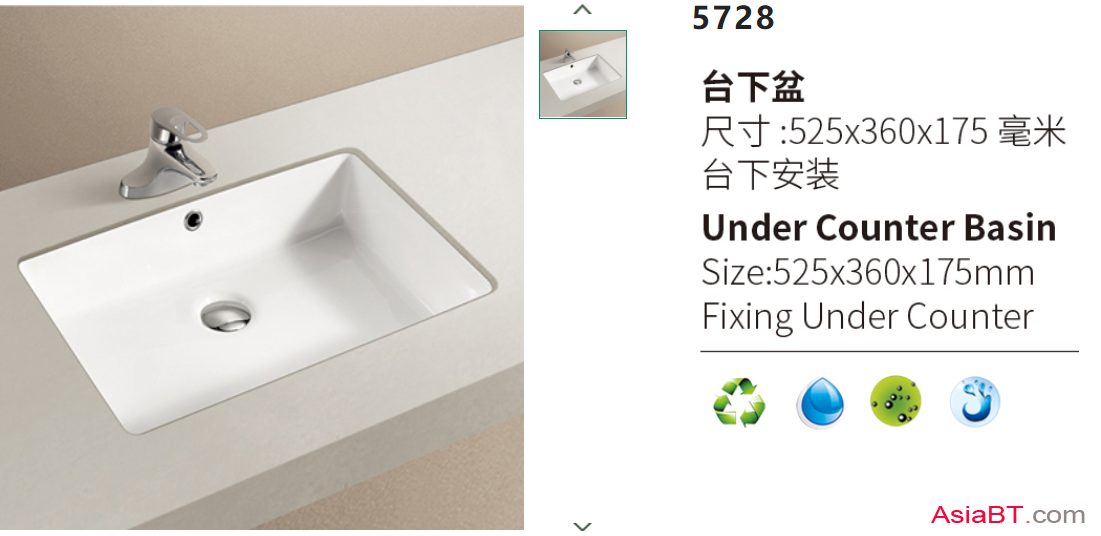Select the small basin thumbnail
Screen dimensions: 1101x536
point(583,74)
